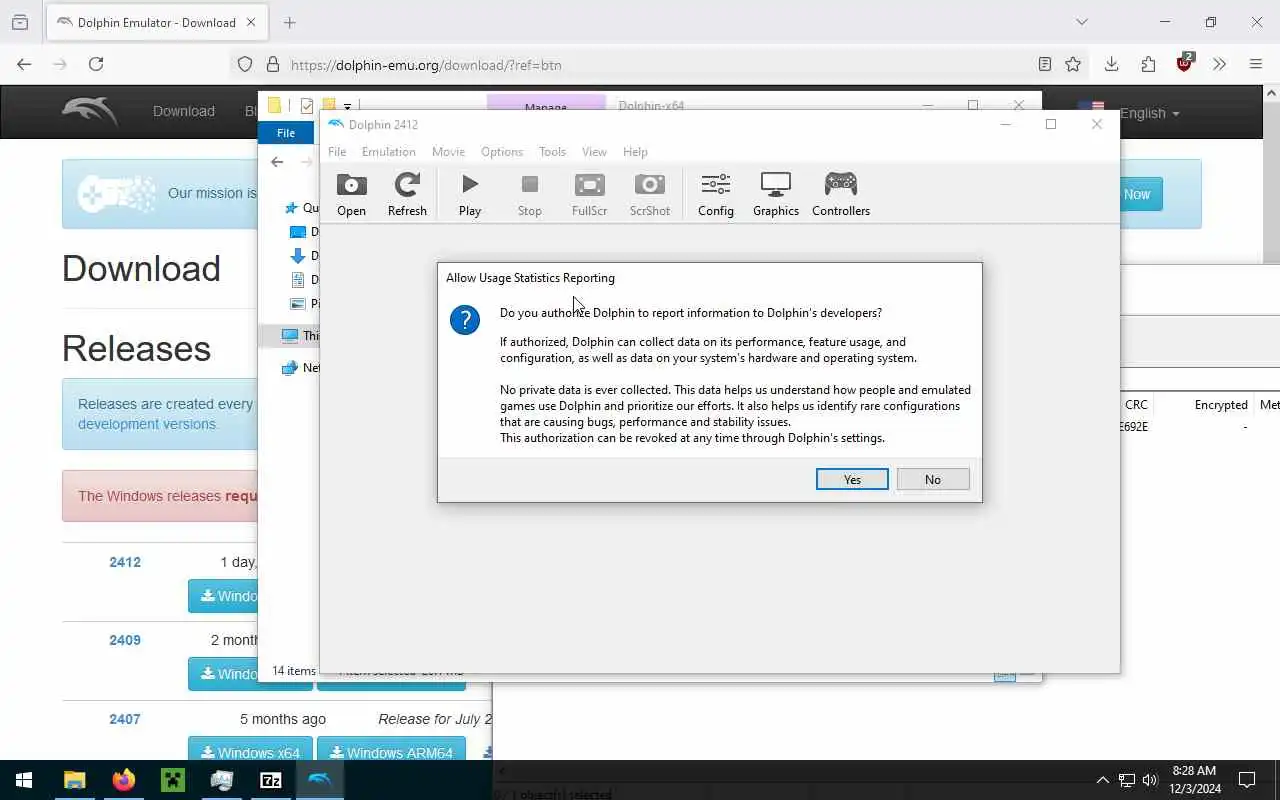Screen dimensions: 1280x800
Task: Open the notification center icon
Action: tap(1247, 780)
